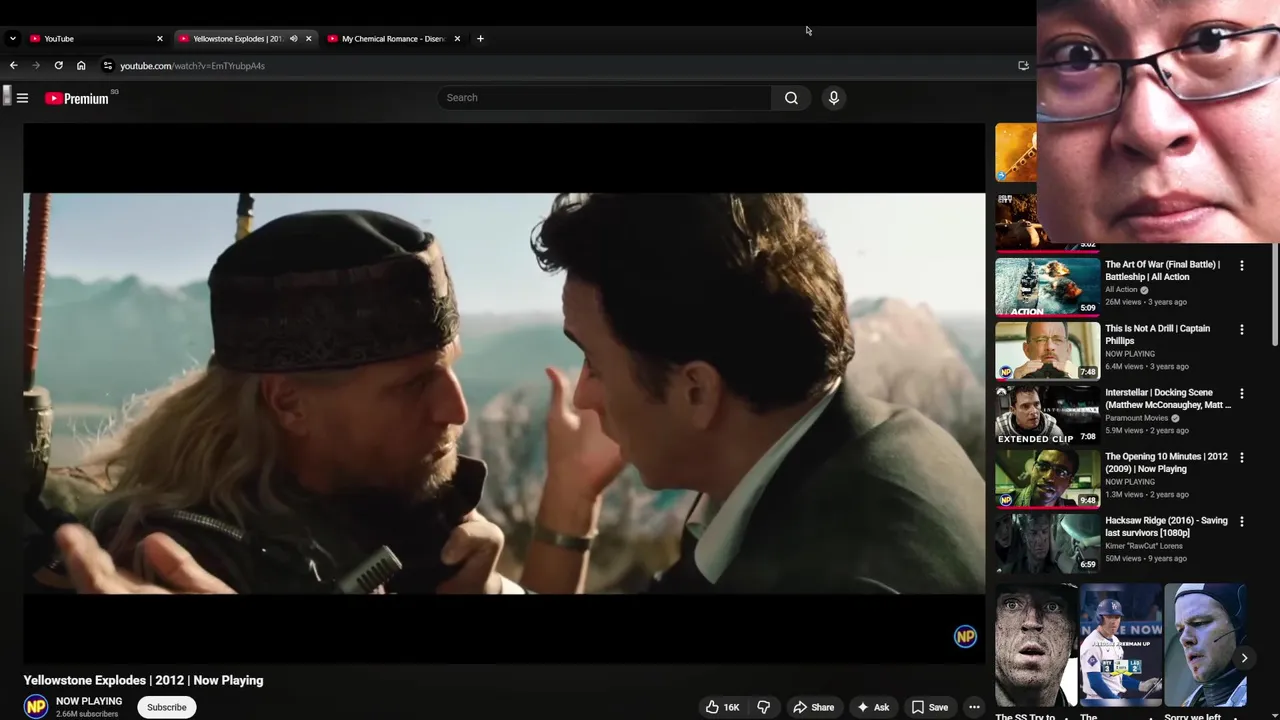Reload the page with refresh icon
The height and width of the screenshot is (720, 1280).
(58, 65)
